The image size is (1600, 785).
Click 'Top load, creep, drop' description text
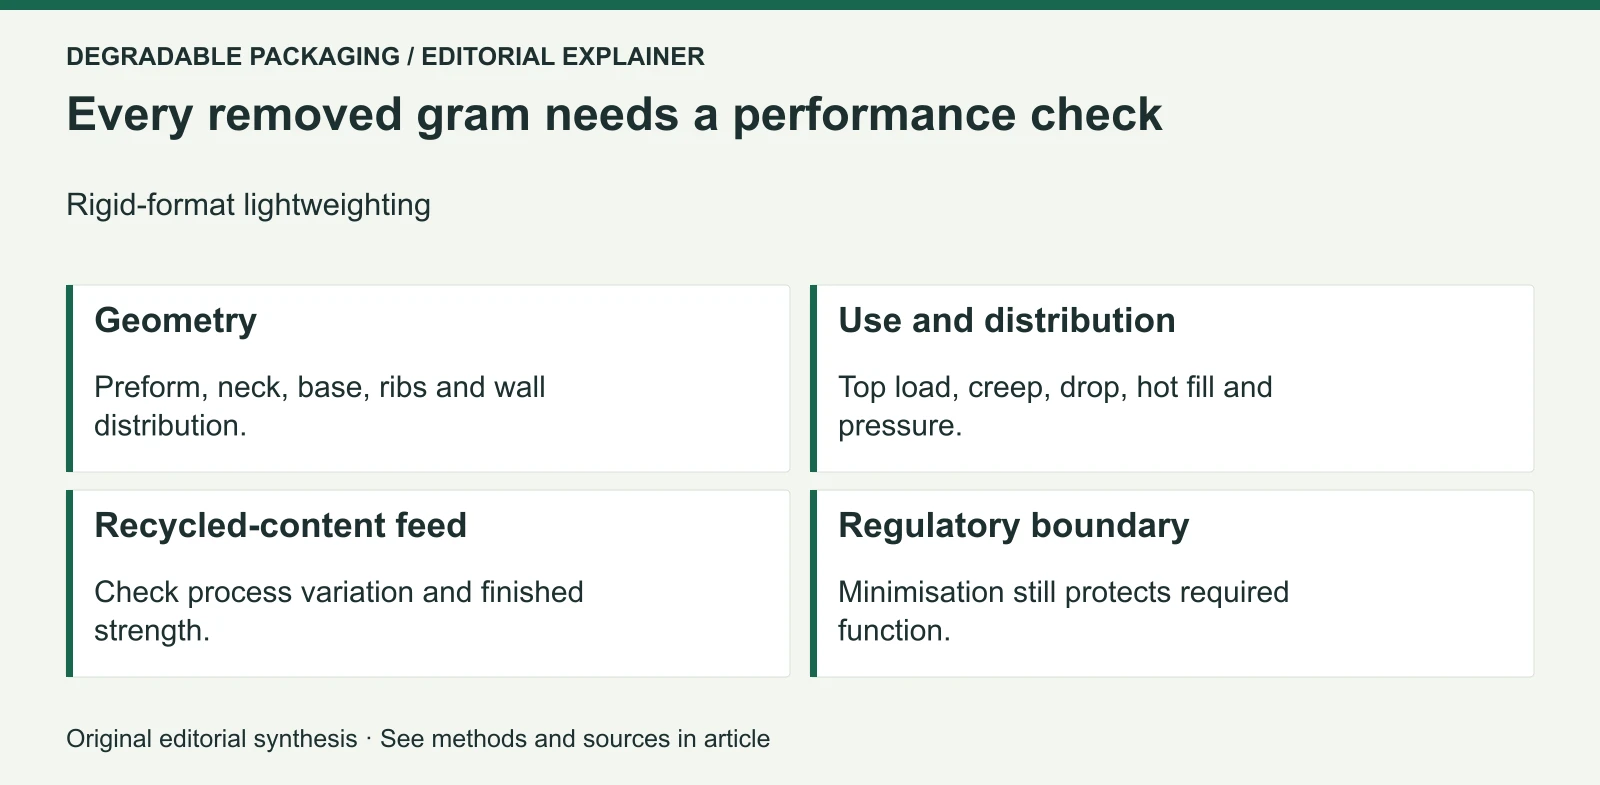tap(1055, 406)
